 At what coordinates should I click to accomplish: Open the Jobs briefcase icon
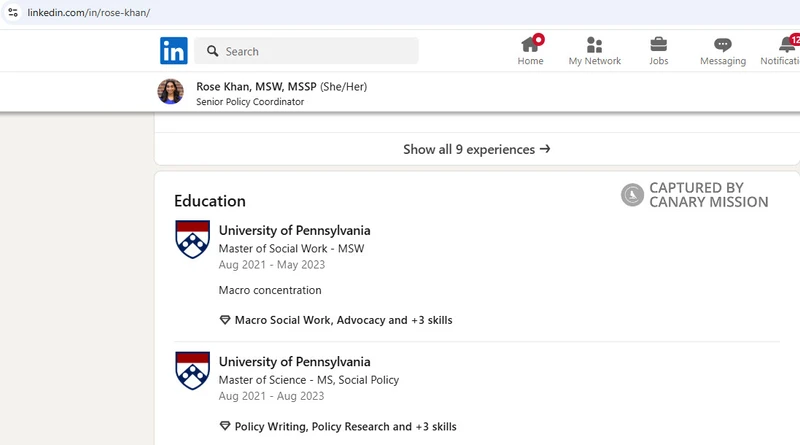(658, 44)
